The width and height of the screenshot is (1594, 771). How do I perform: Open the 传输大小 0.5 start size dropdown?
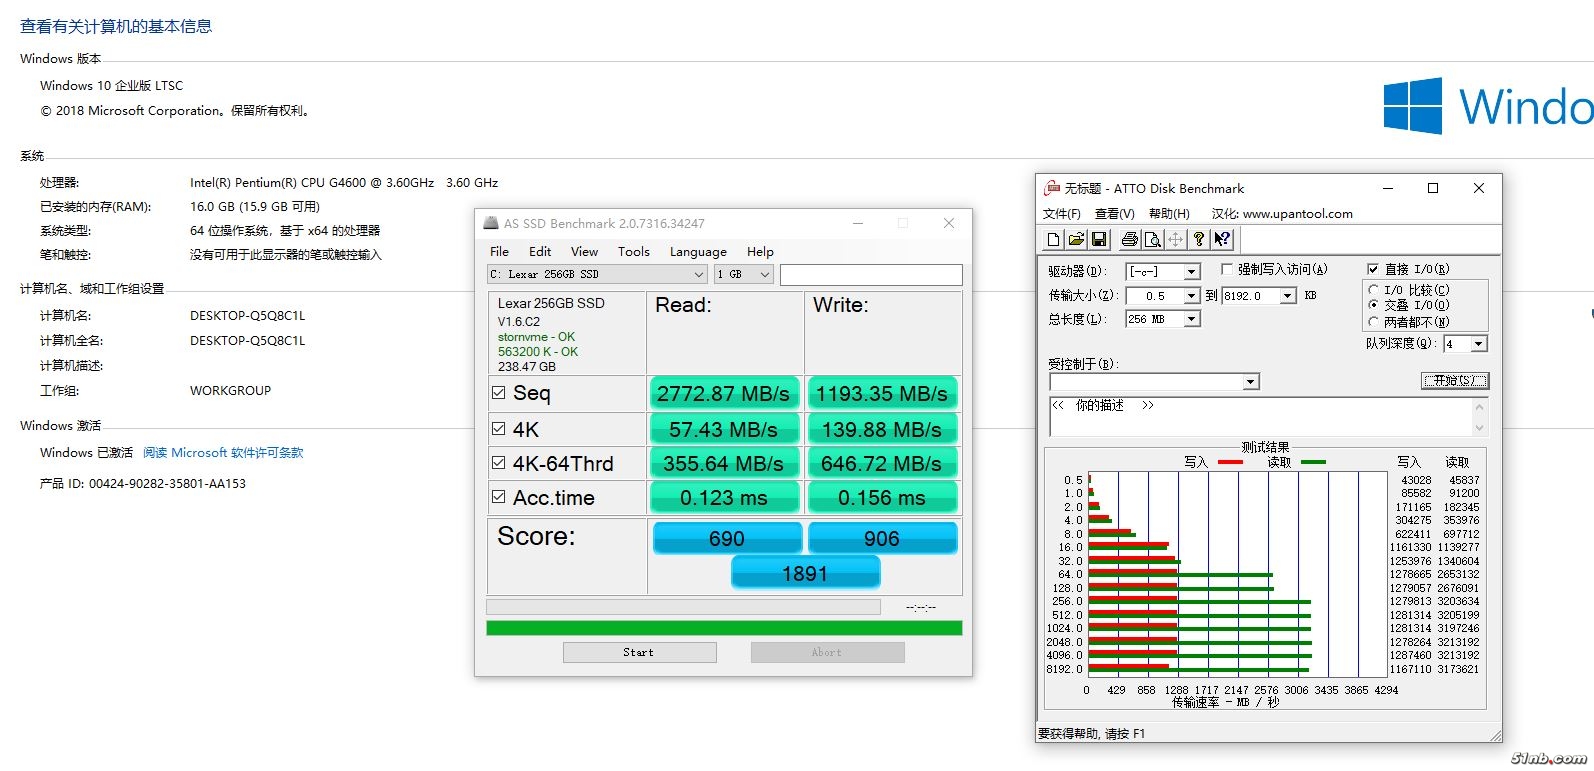pyautogui.click(x=1163, y=296)
